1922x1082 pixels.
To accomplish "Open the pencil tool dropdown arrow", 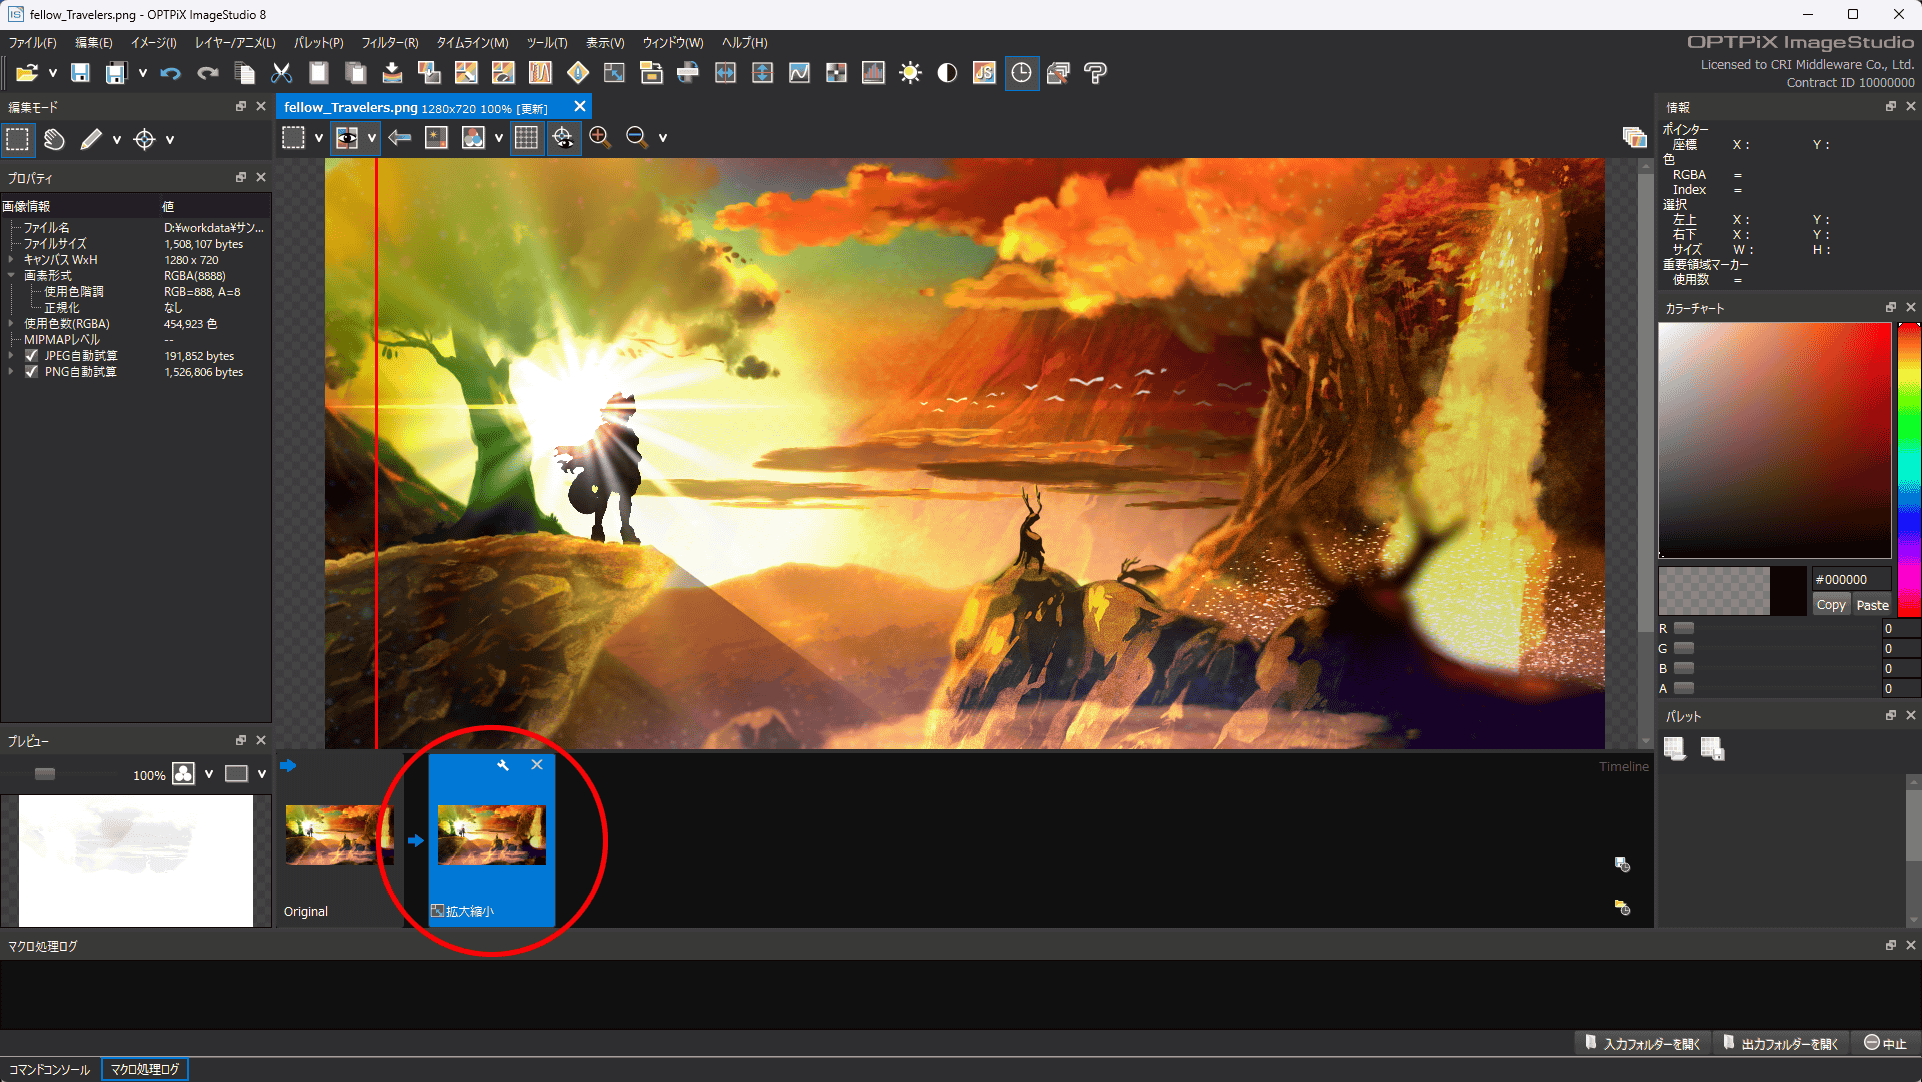I will pos(117,140).
